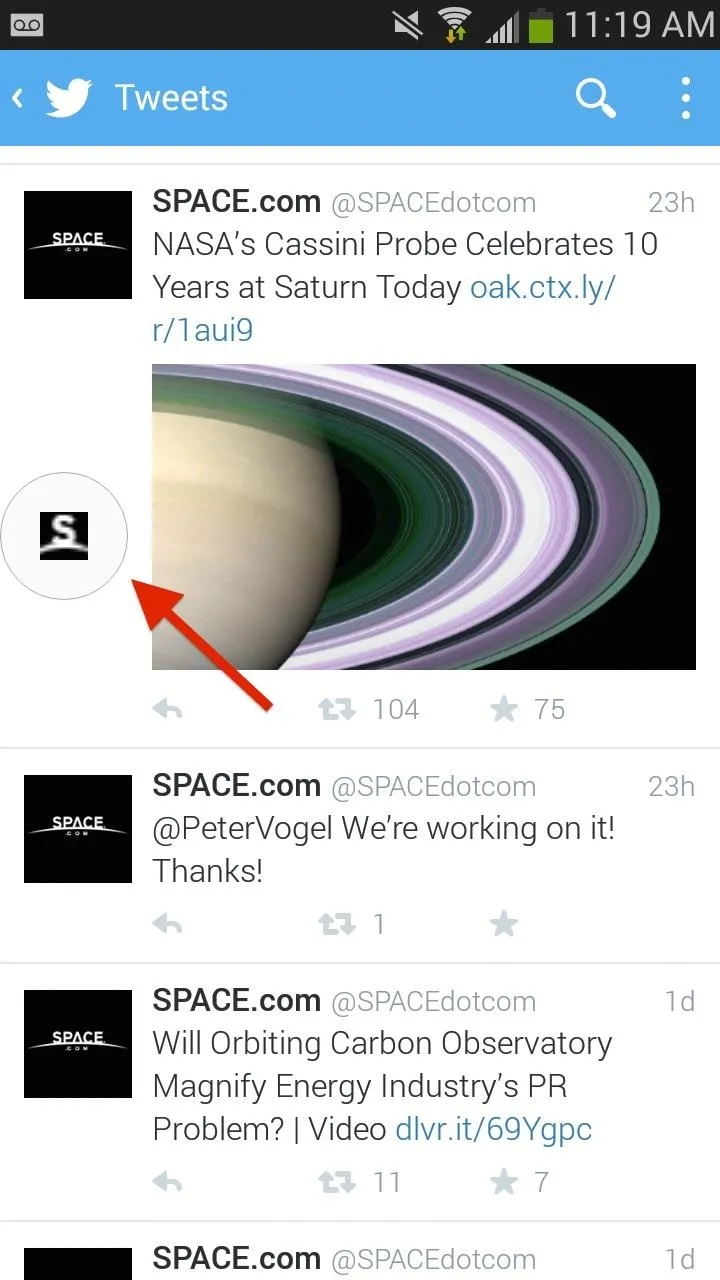Open SPACE.com avatar on first tweet

coord(78,245)
